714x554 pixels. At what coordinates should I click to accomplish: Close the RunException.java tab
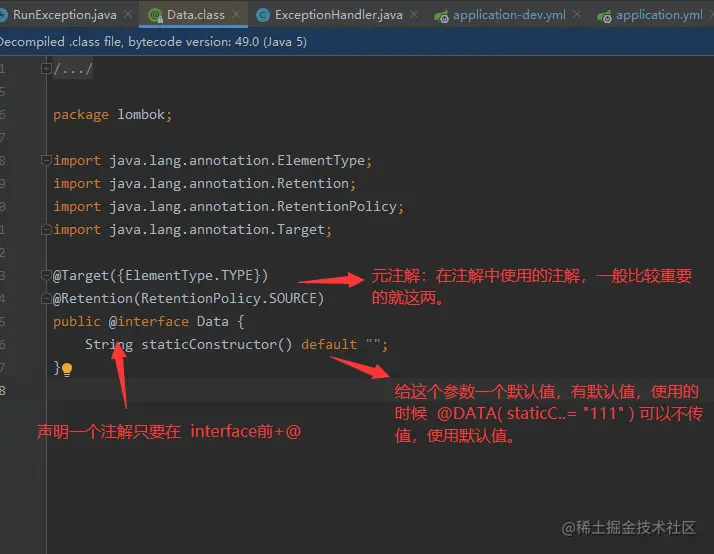tap(128, 15)
